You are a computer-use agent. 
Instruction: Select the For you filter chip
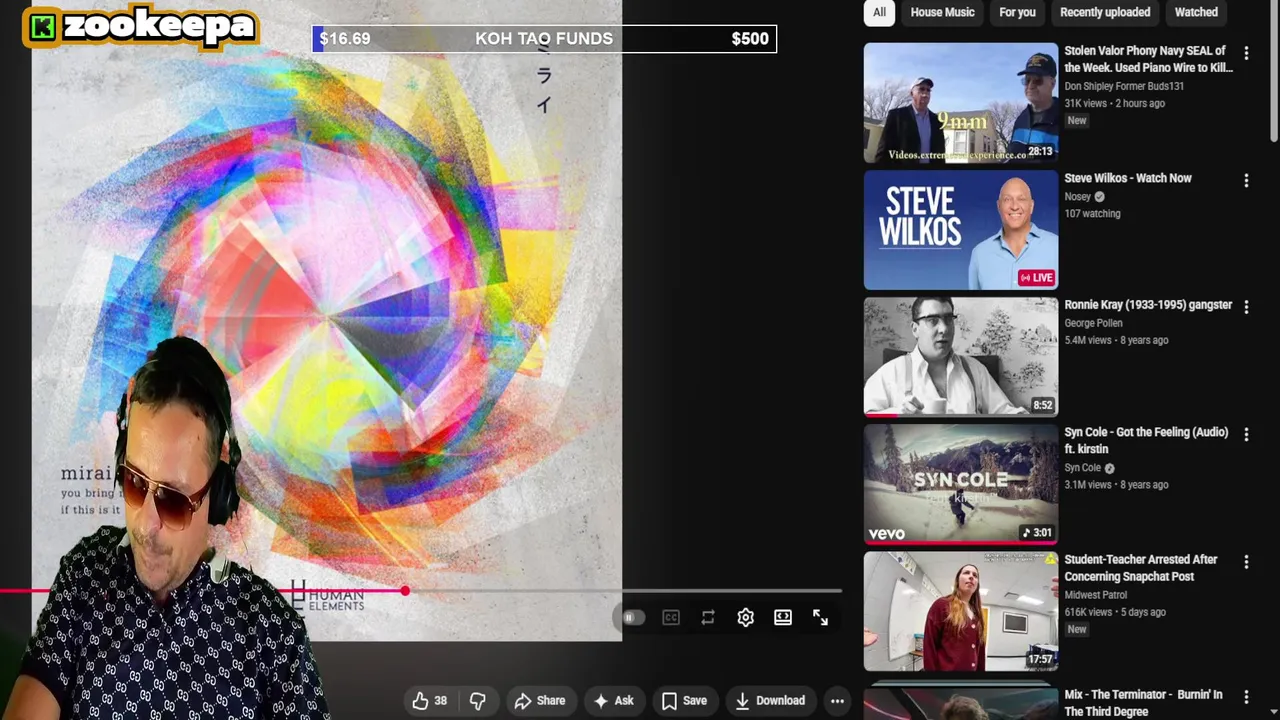[x=1017, y=12]
